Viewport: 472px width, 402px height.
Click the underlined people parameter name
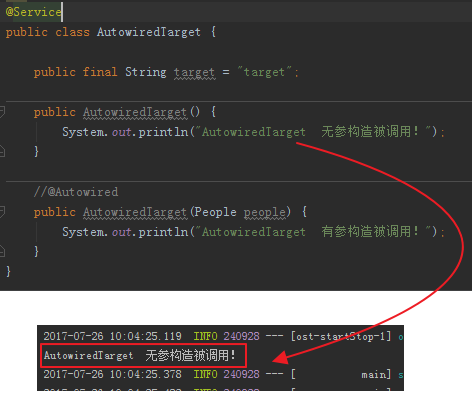265,212
